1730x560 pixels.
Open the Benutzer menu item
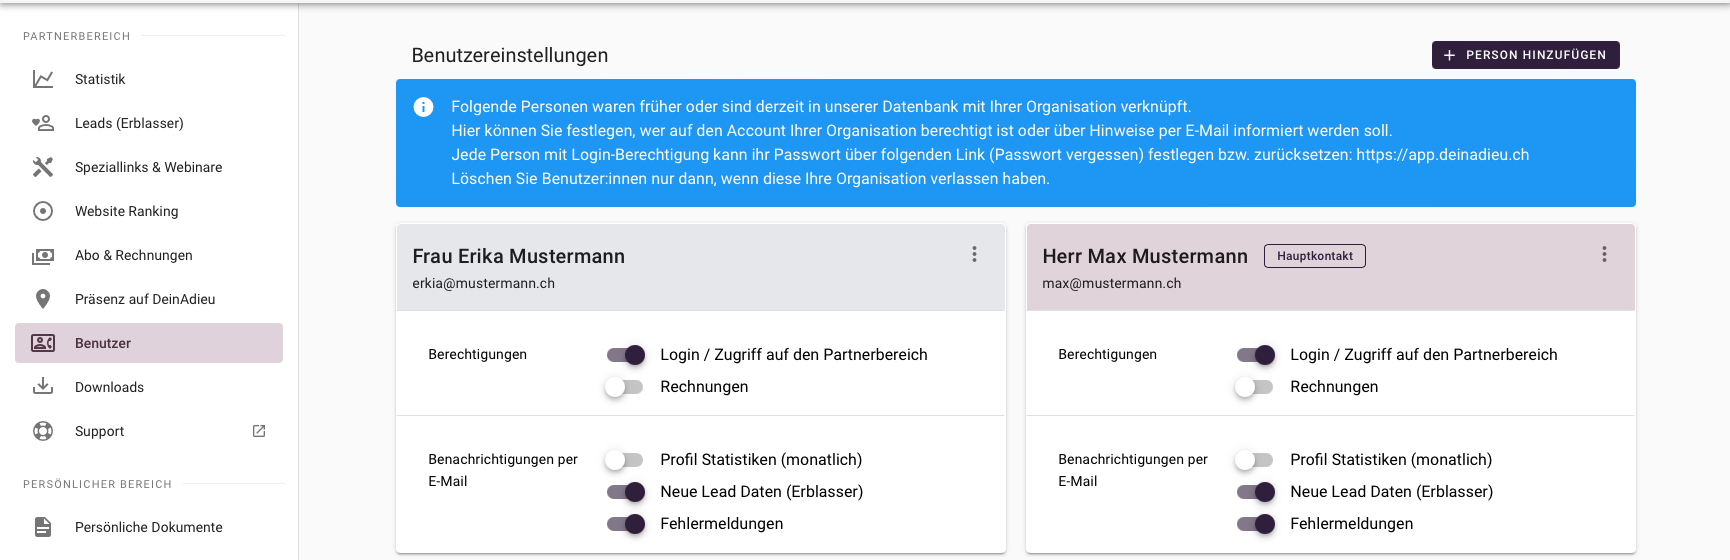click(x=149, y=343)
